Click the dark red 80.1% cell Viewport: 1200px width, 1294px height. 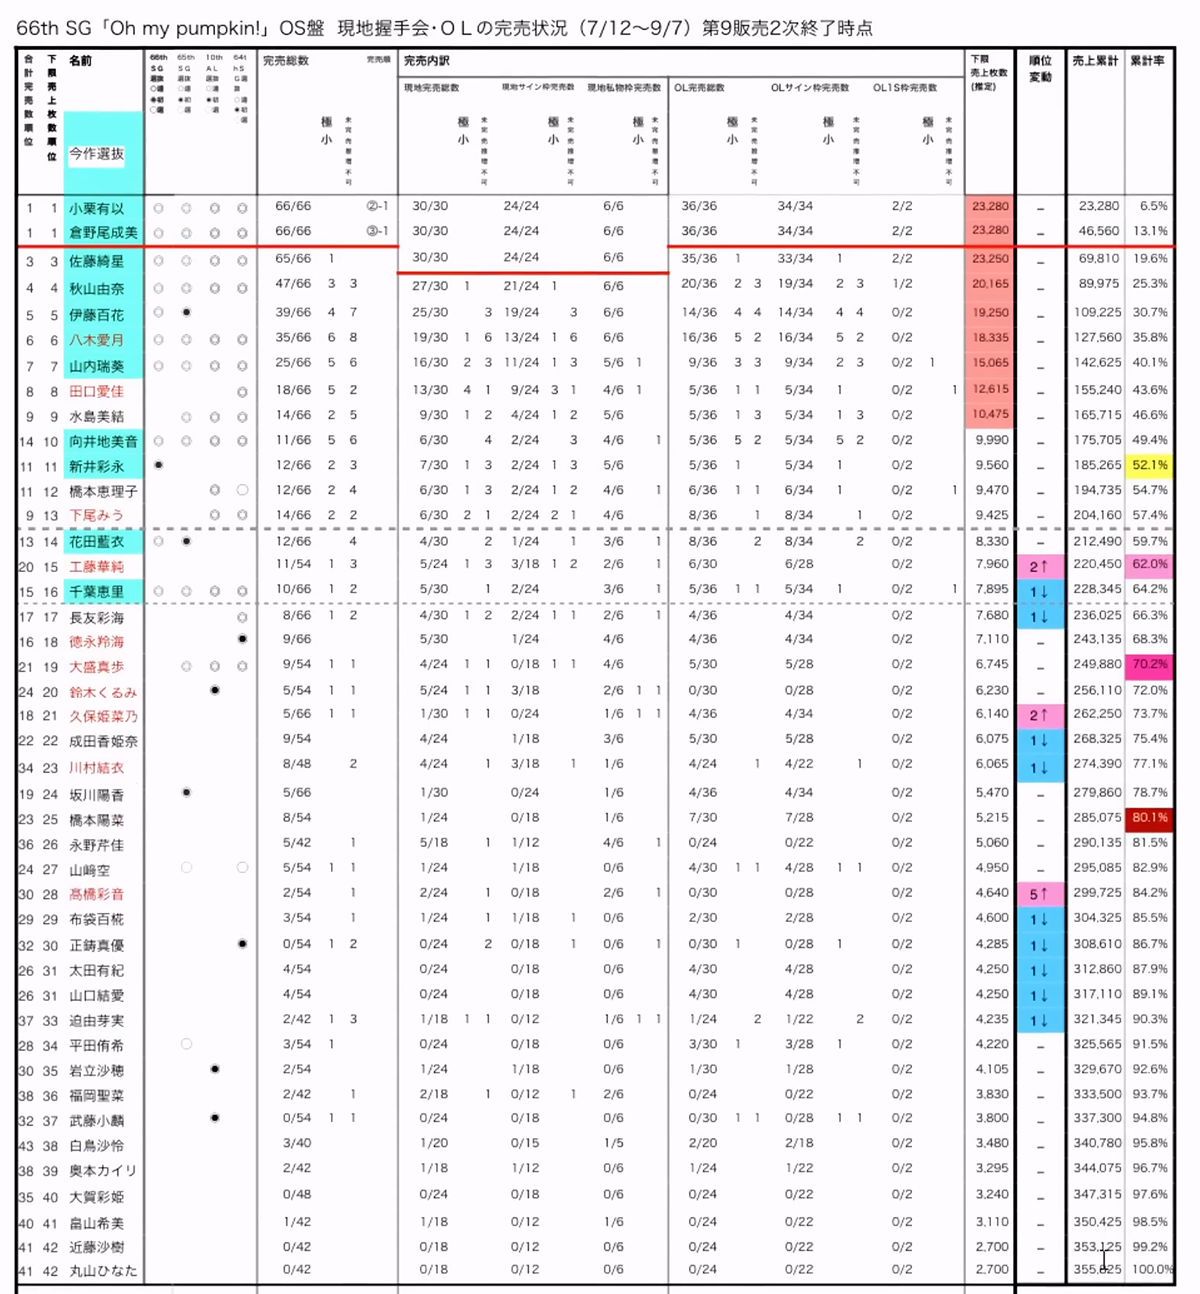1149,818
